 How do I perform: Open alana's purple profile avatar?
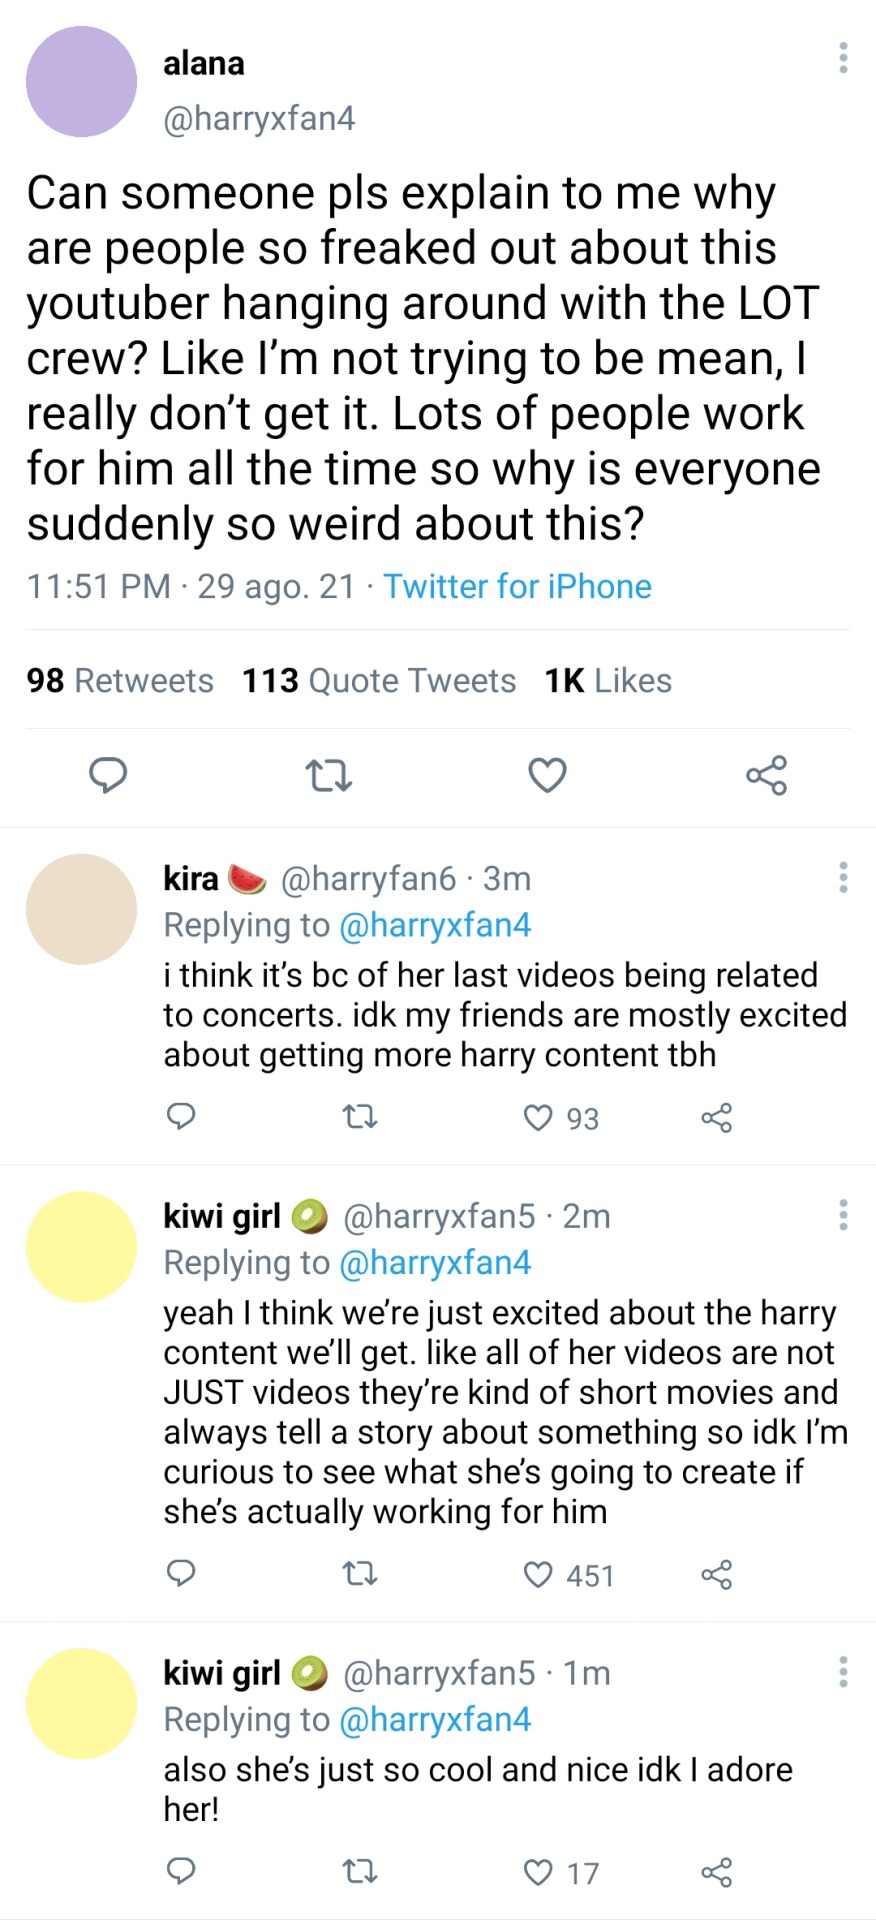[81, 82]
